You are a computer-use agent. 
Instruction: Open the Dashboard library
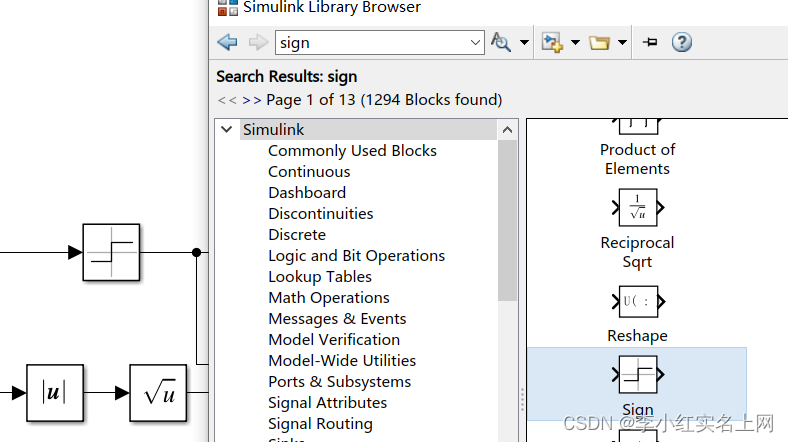pos(307,193)
